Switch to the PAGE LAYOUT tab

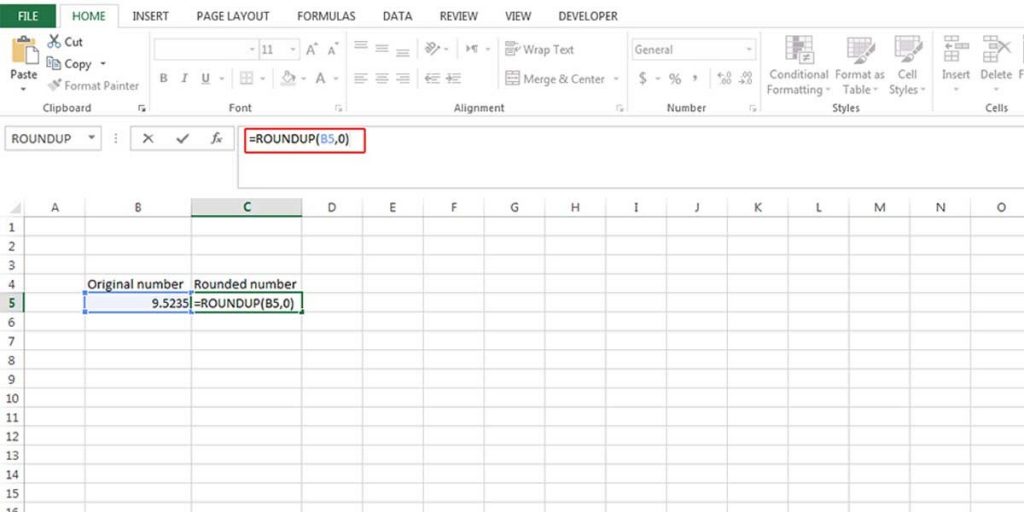[x=232, y=16]
